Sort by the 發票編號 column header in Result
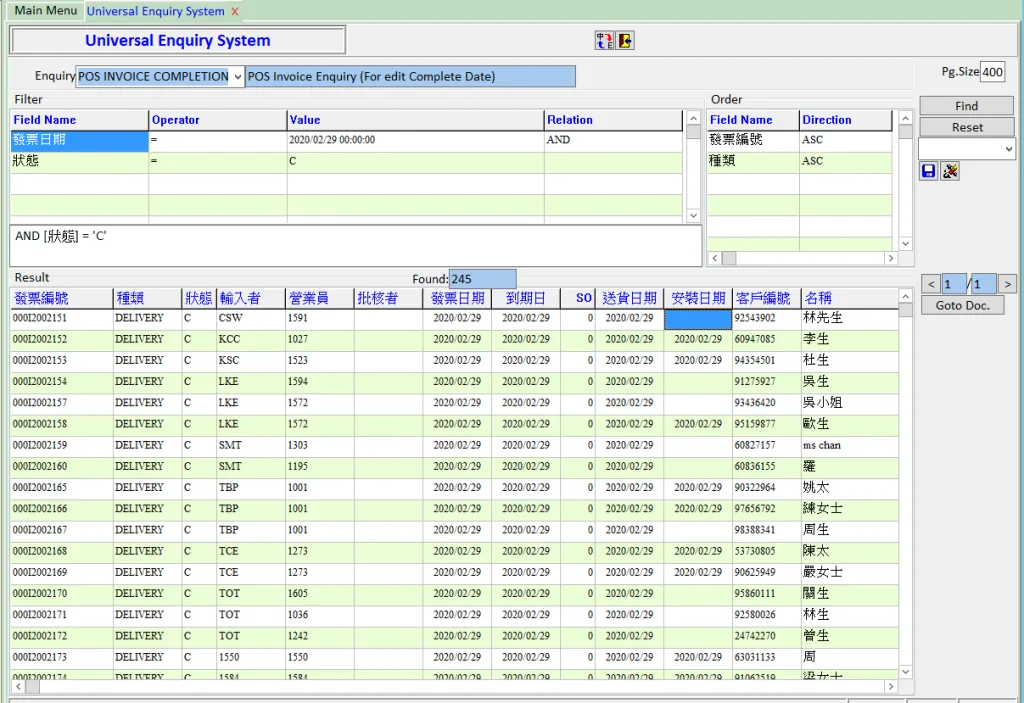 (x=42, y=298)
